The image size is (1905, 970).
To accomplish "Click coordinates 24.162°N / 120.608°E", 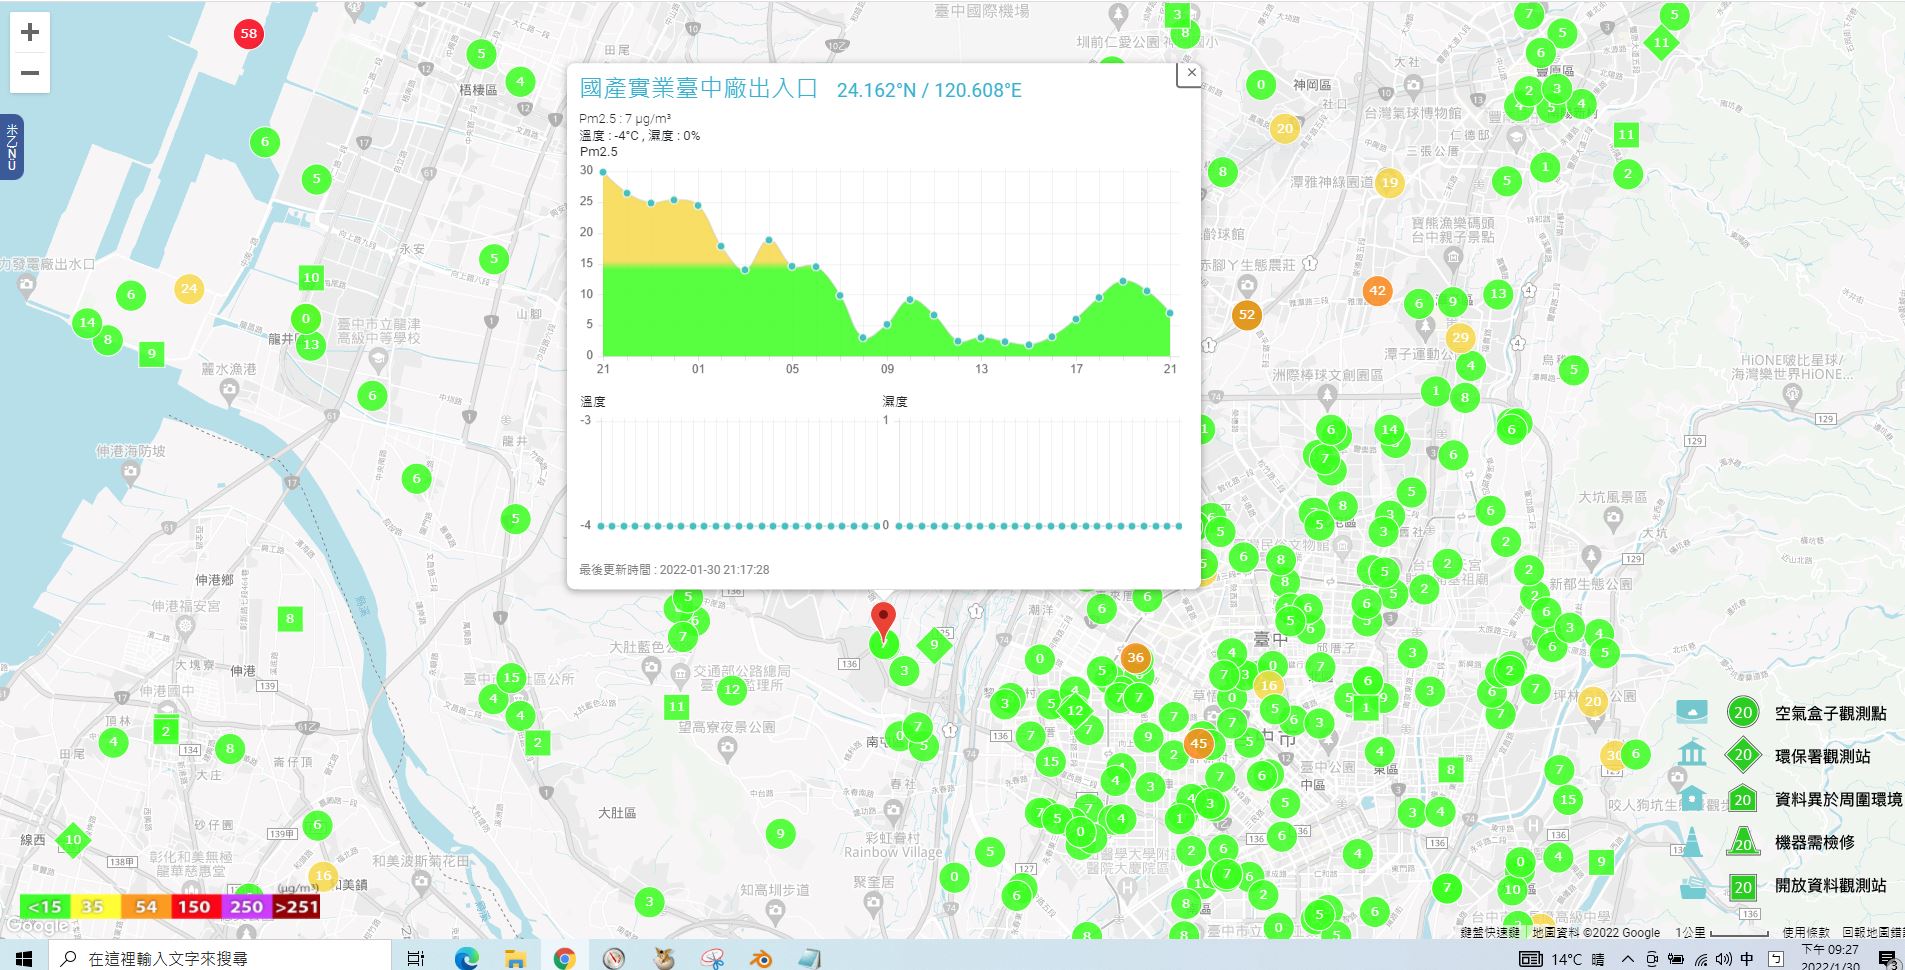I will tap(929, 90).
